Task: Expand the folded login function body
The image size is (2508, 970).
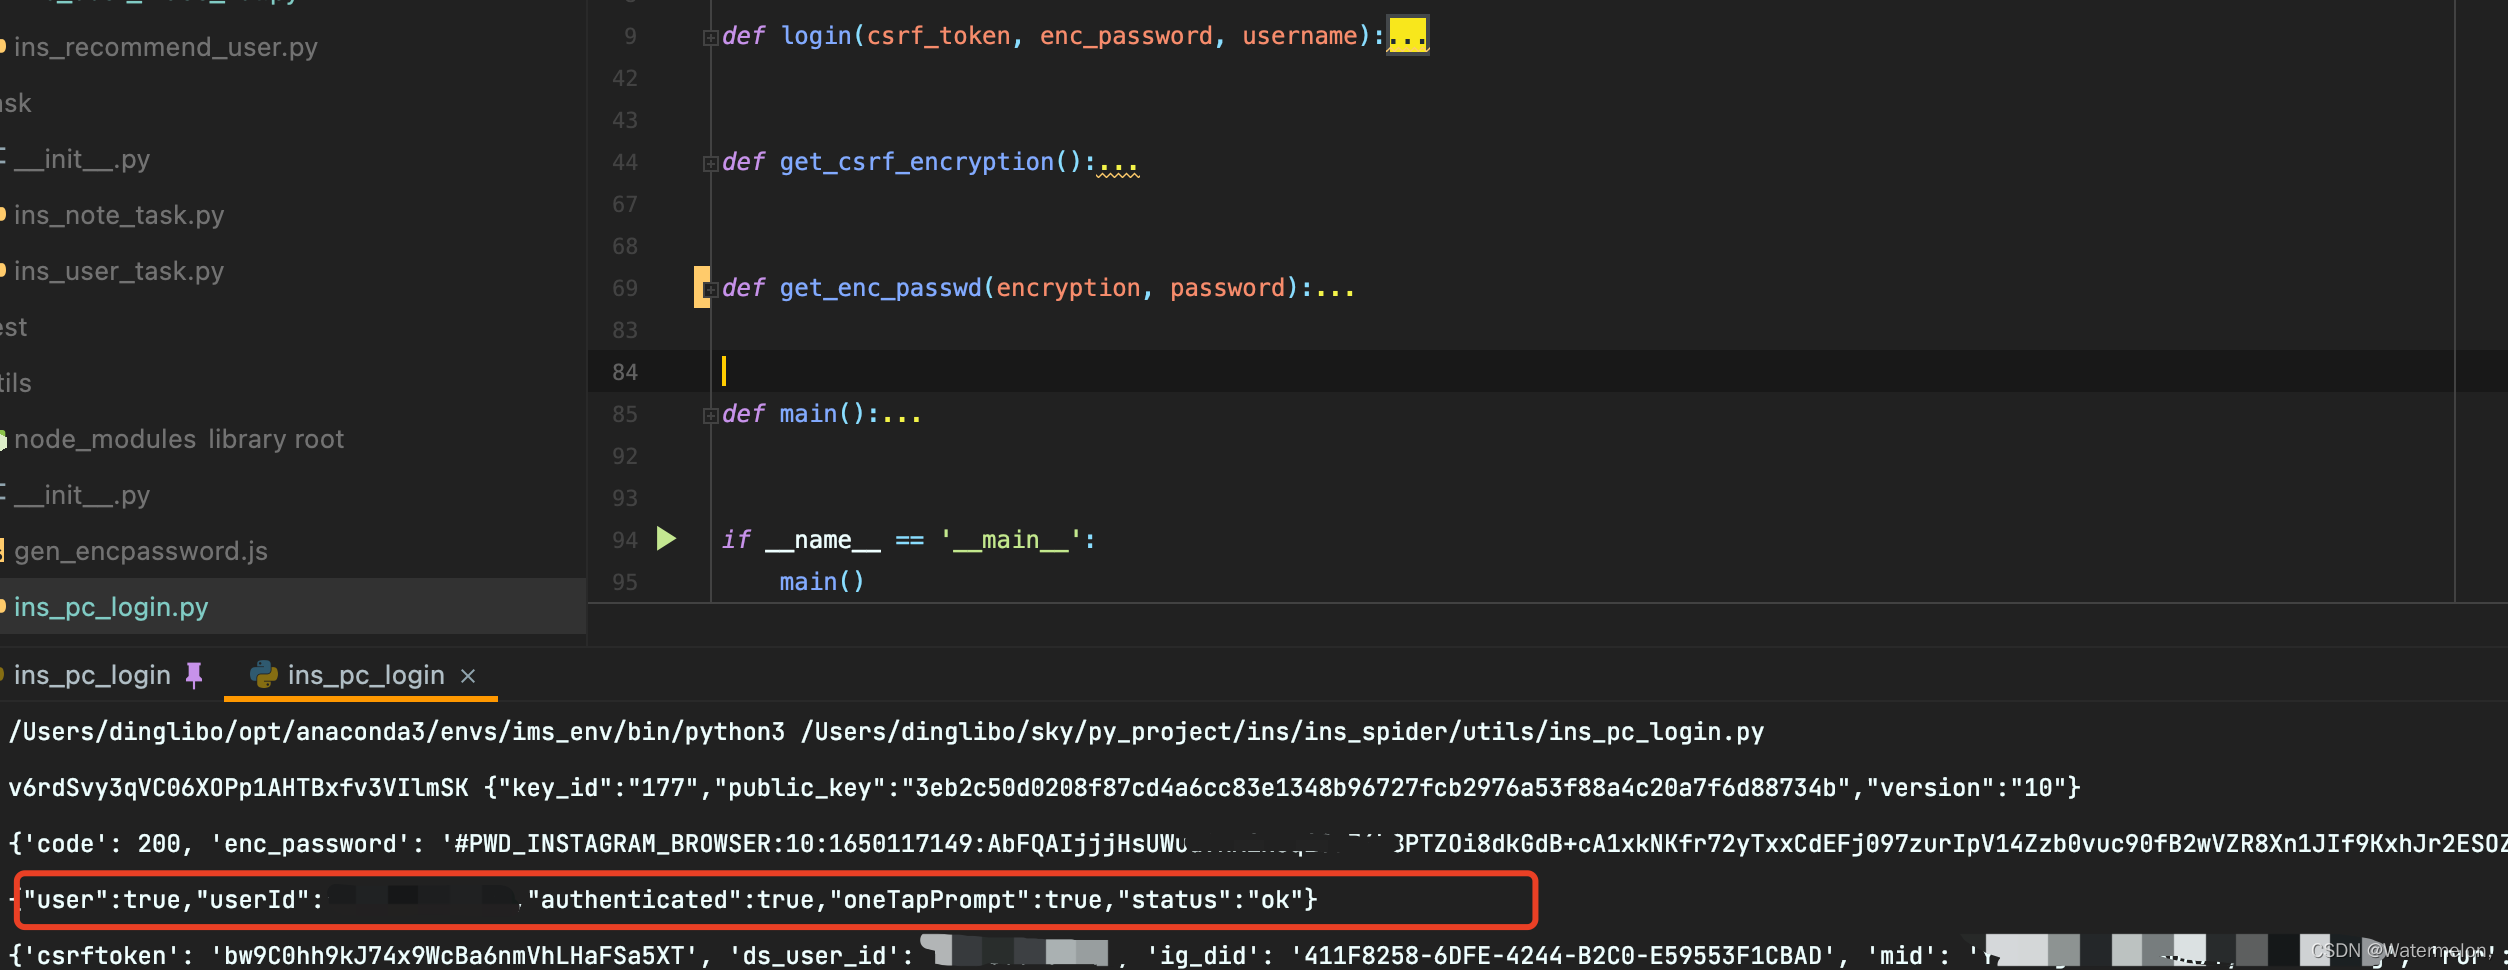Action: [x=710, y=38]
